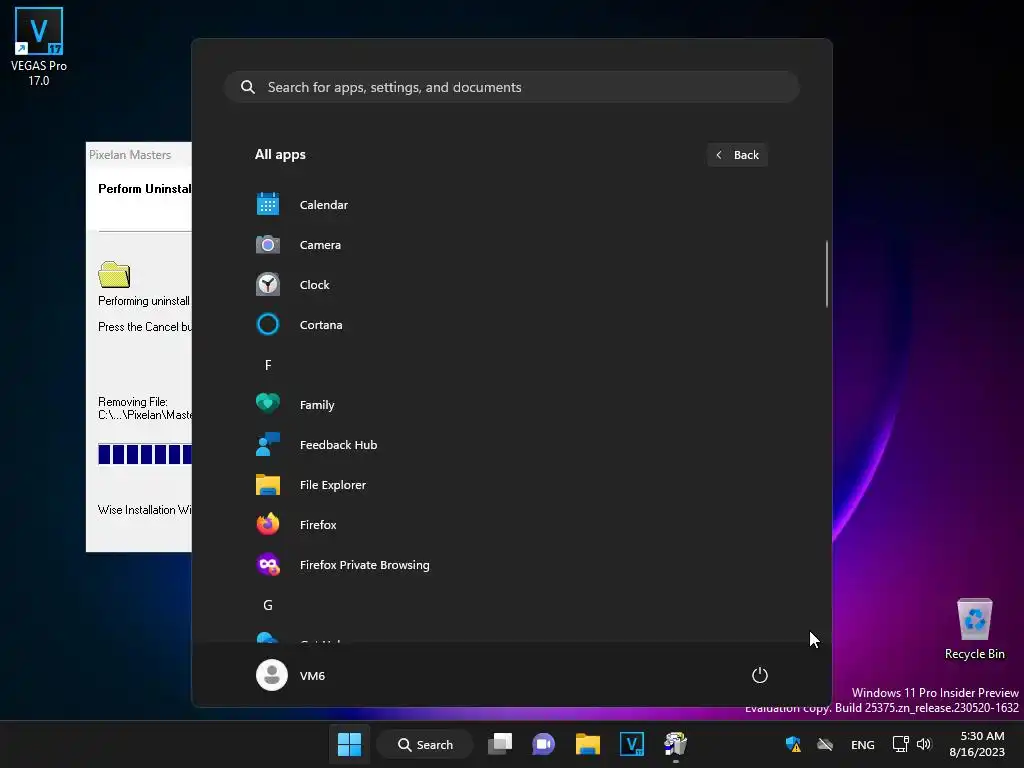Open Windows Security tray icon
The height and width of the screenshot is (768, 1024).
[793, 744]
